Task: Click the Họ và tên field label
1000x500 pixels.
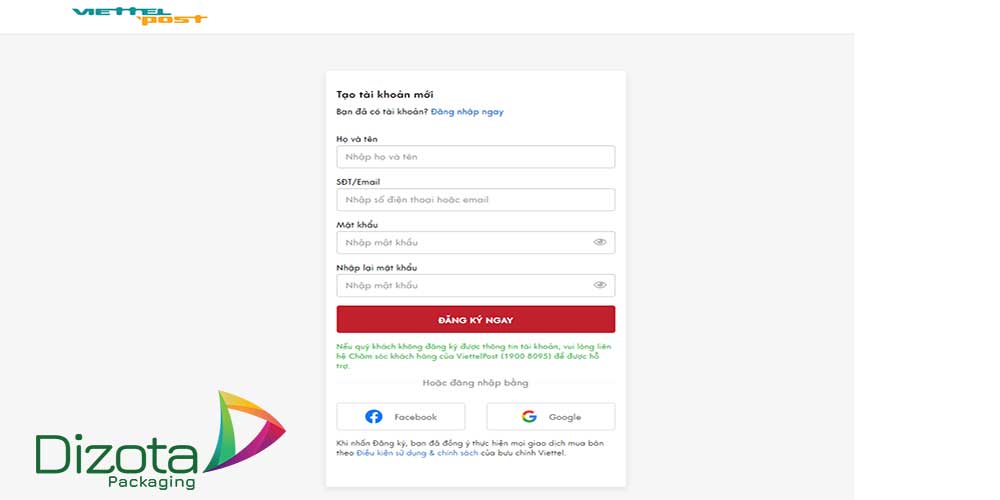Action: pos(357,139)
